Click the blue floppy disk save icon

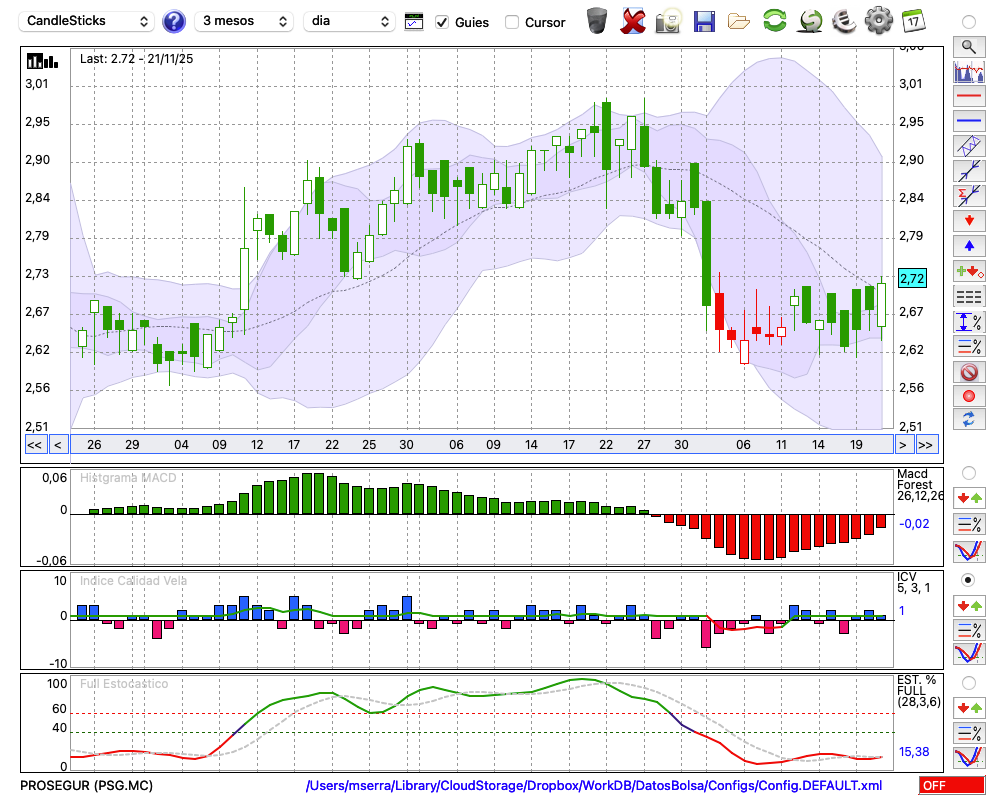tap(704, 21)
